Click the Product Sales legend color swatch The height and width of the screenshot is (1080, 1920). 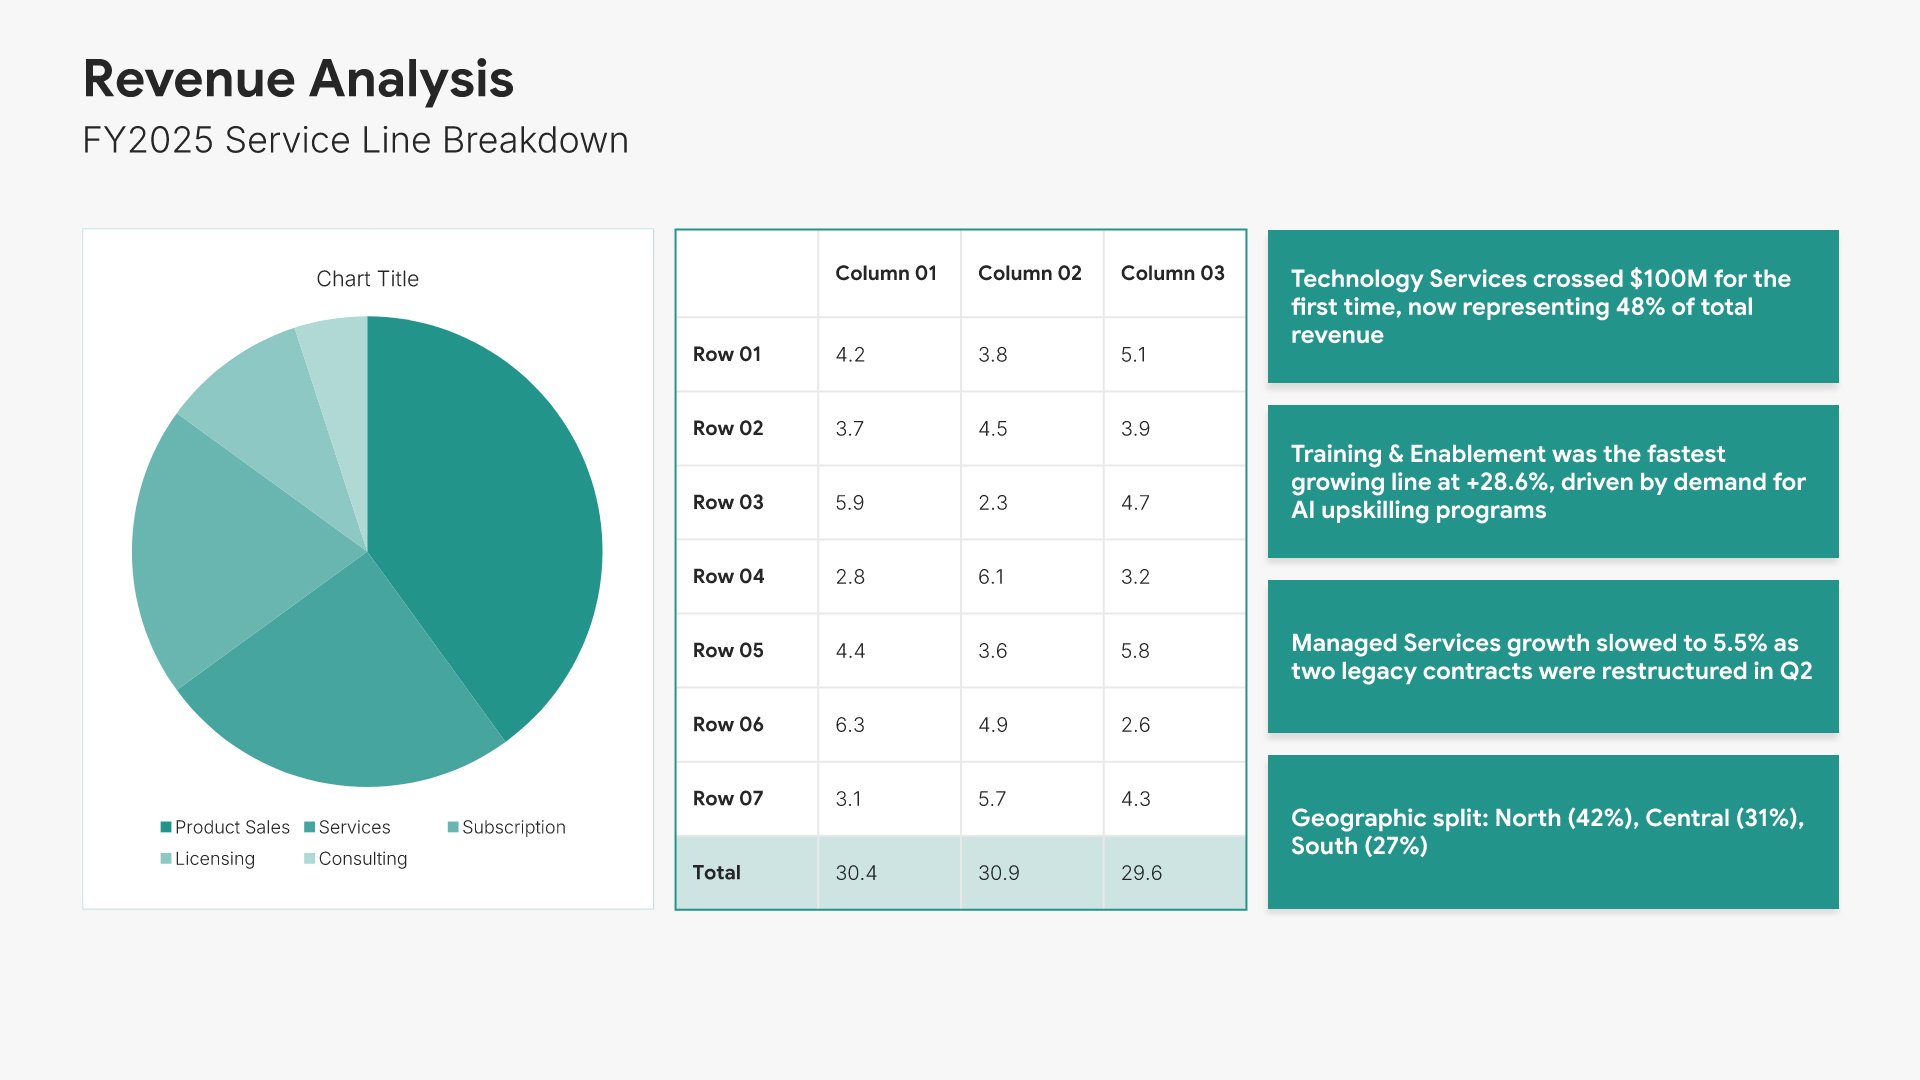coord(166,827)
